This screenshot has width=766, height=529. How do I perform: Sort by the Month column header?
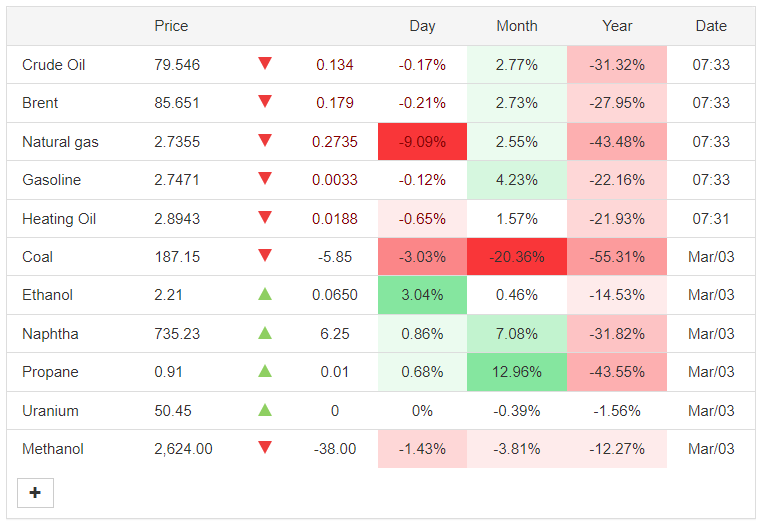click(517, 26)
